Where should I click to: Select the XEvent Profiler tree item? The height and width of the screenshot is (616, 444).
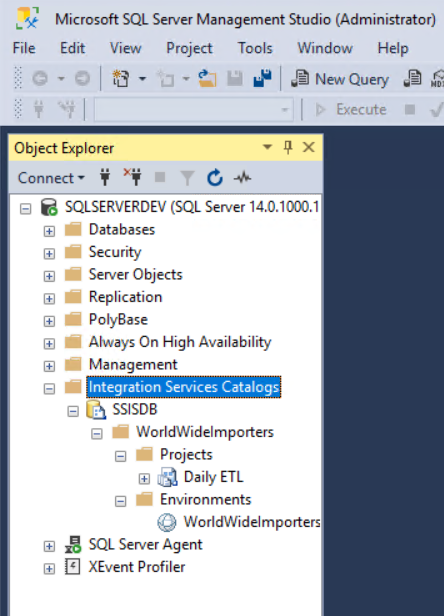click(137, 567)
